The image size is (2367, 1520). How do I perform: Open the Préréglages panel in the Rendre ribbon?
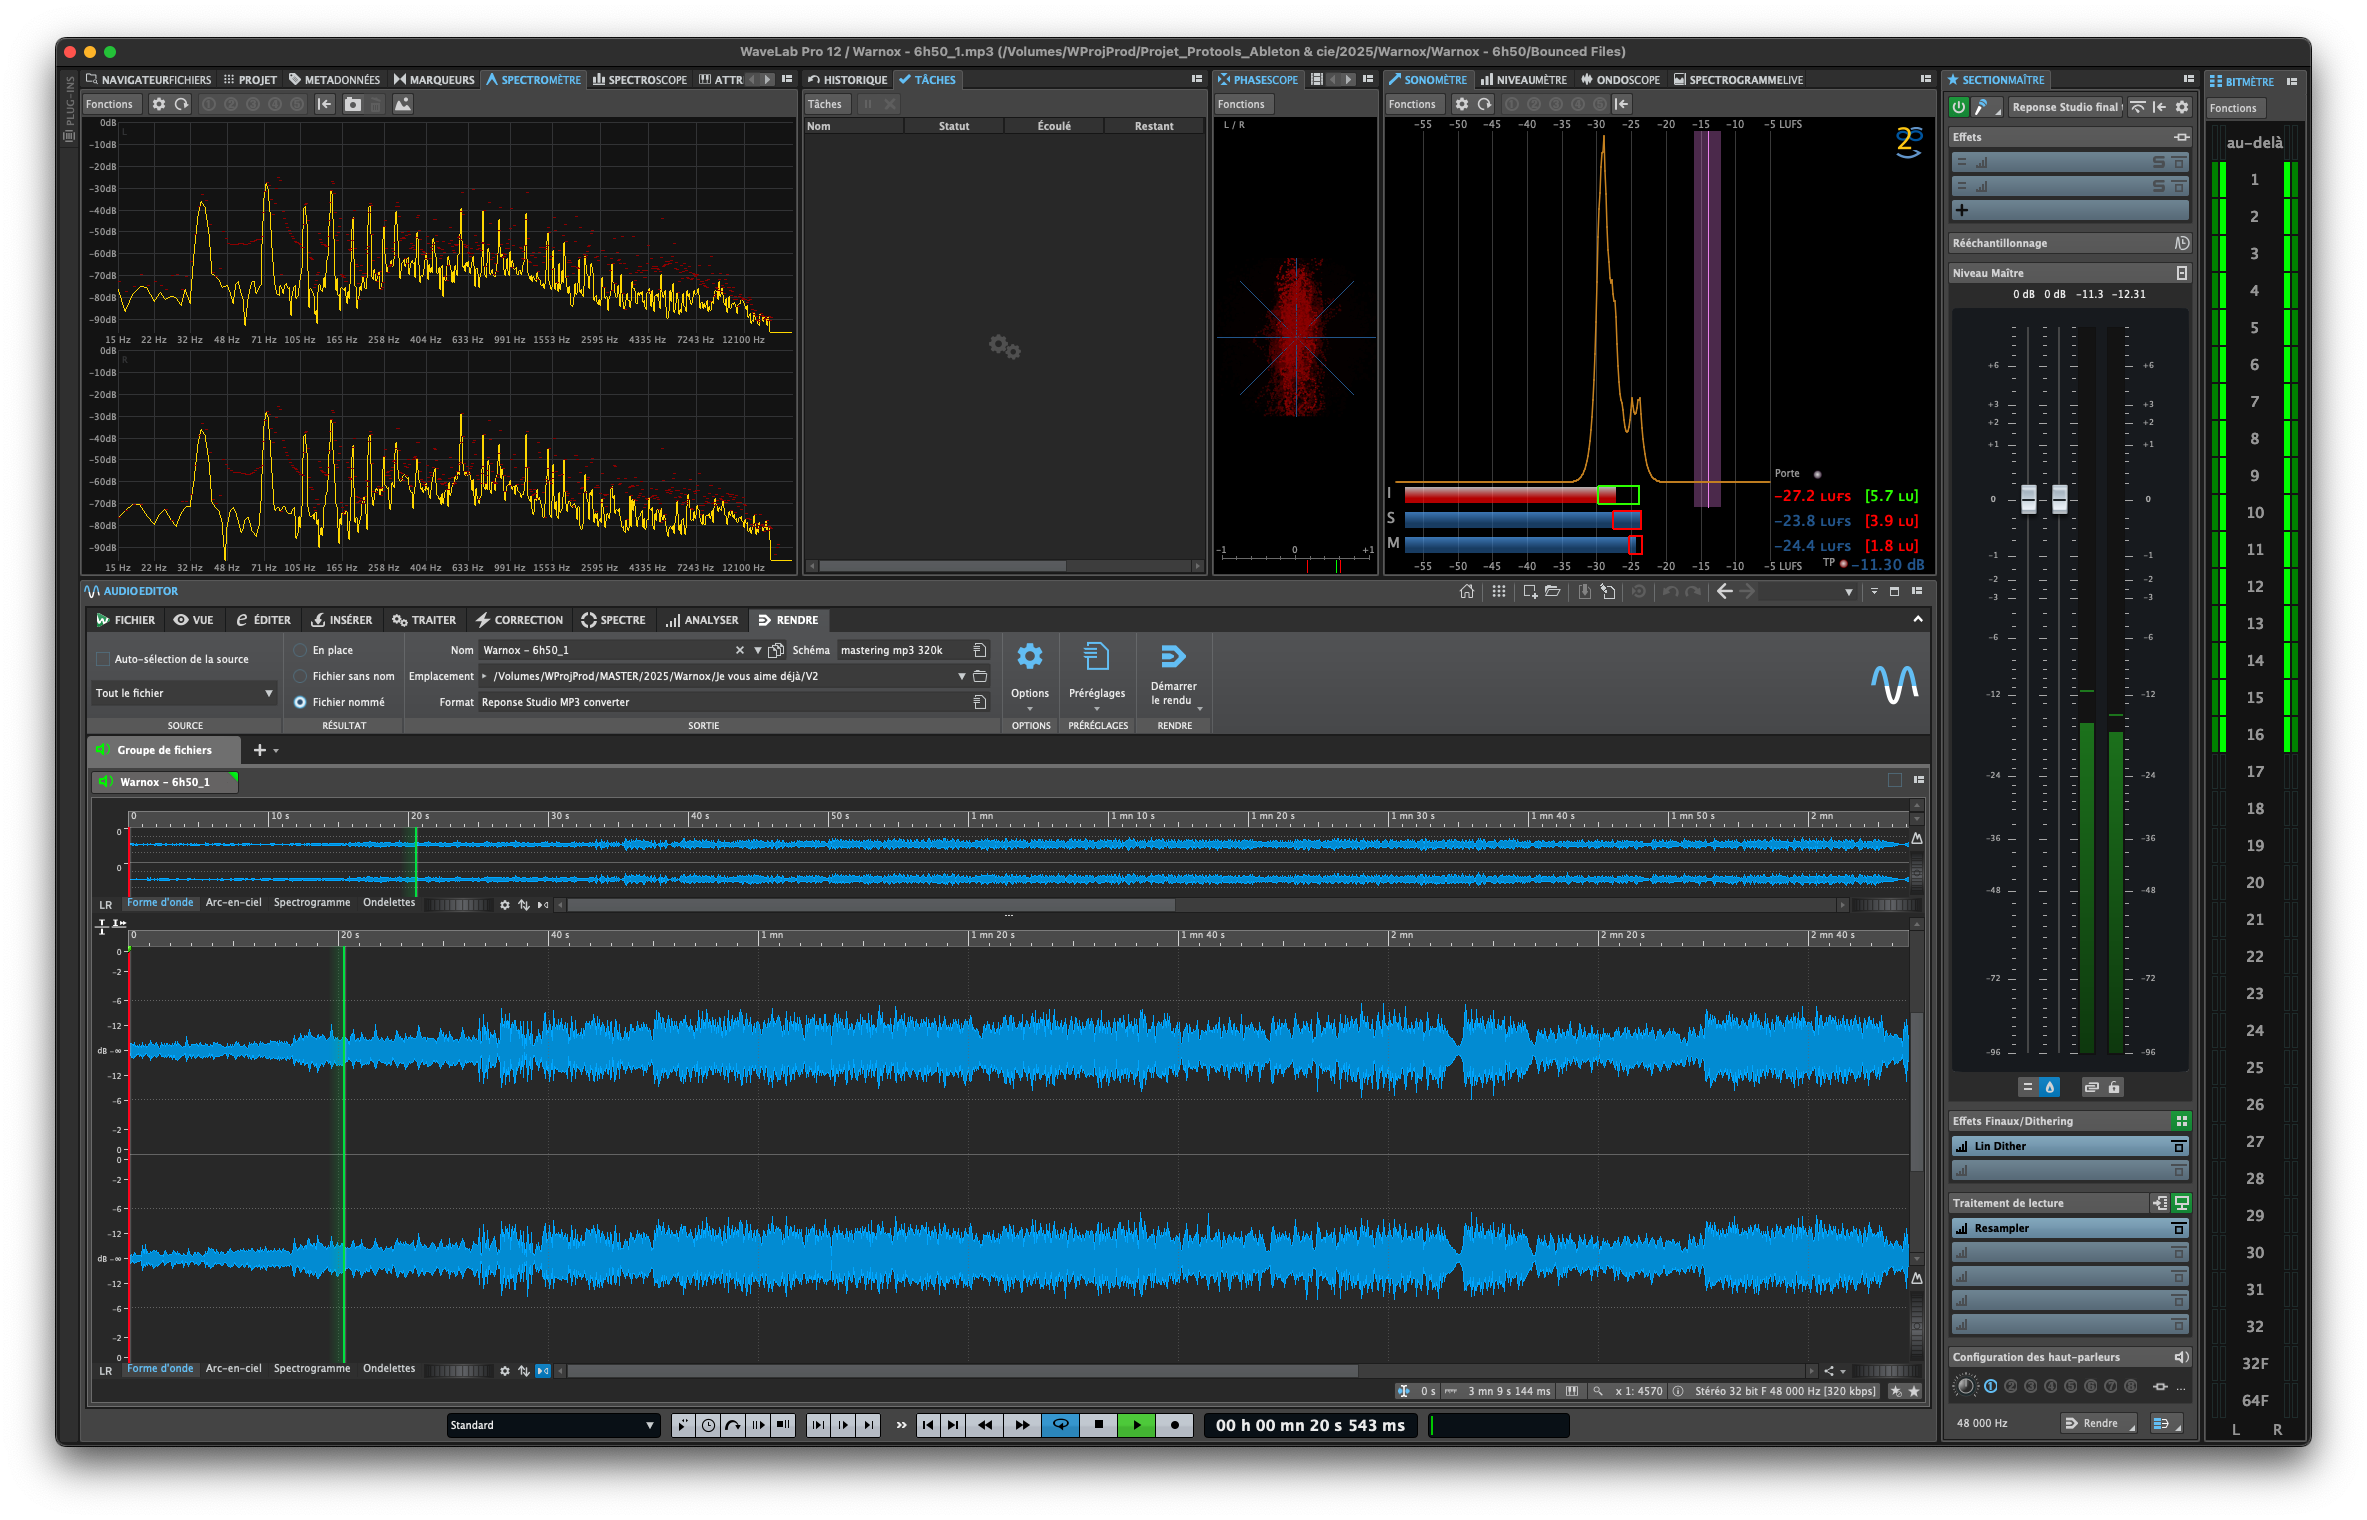tap(1097, 657)
